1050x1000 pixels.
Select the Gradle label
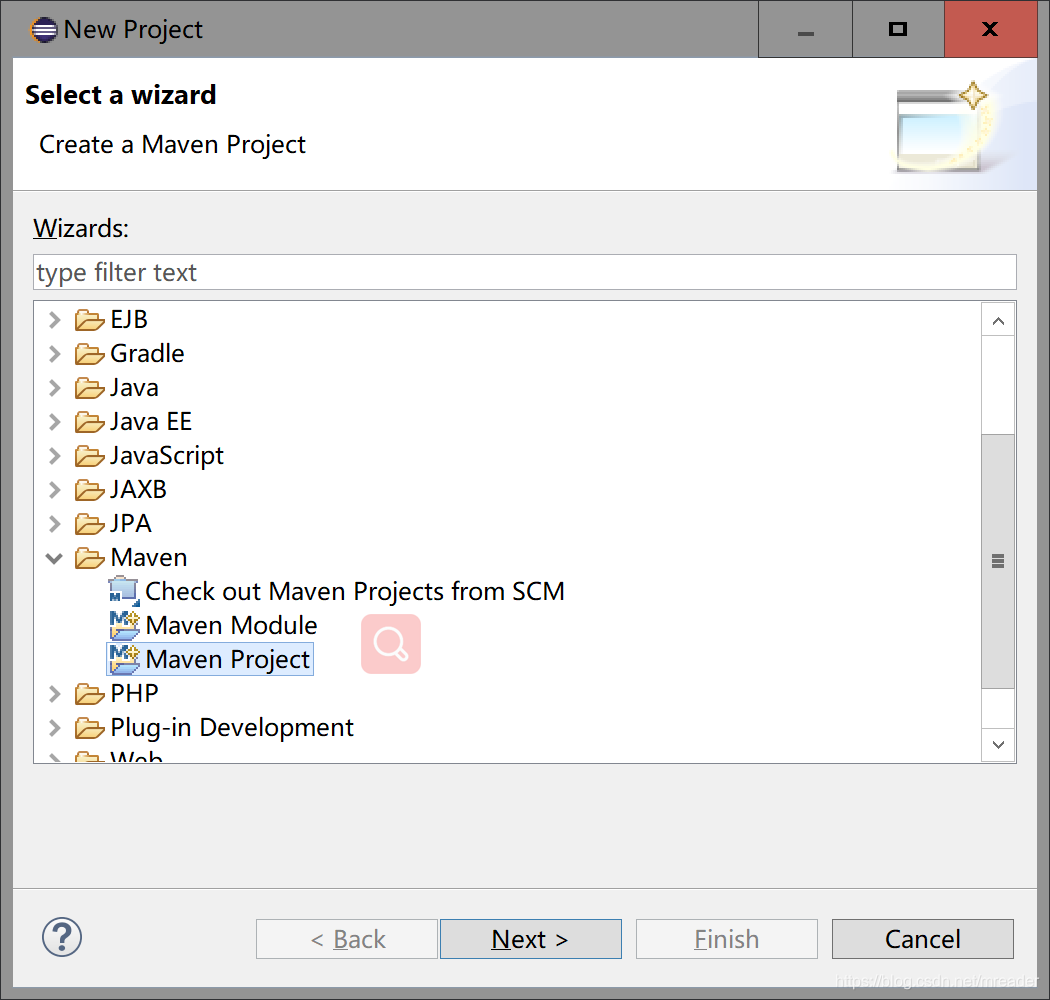147,354
